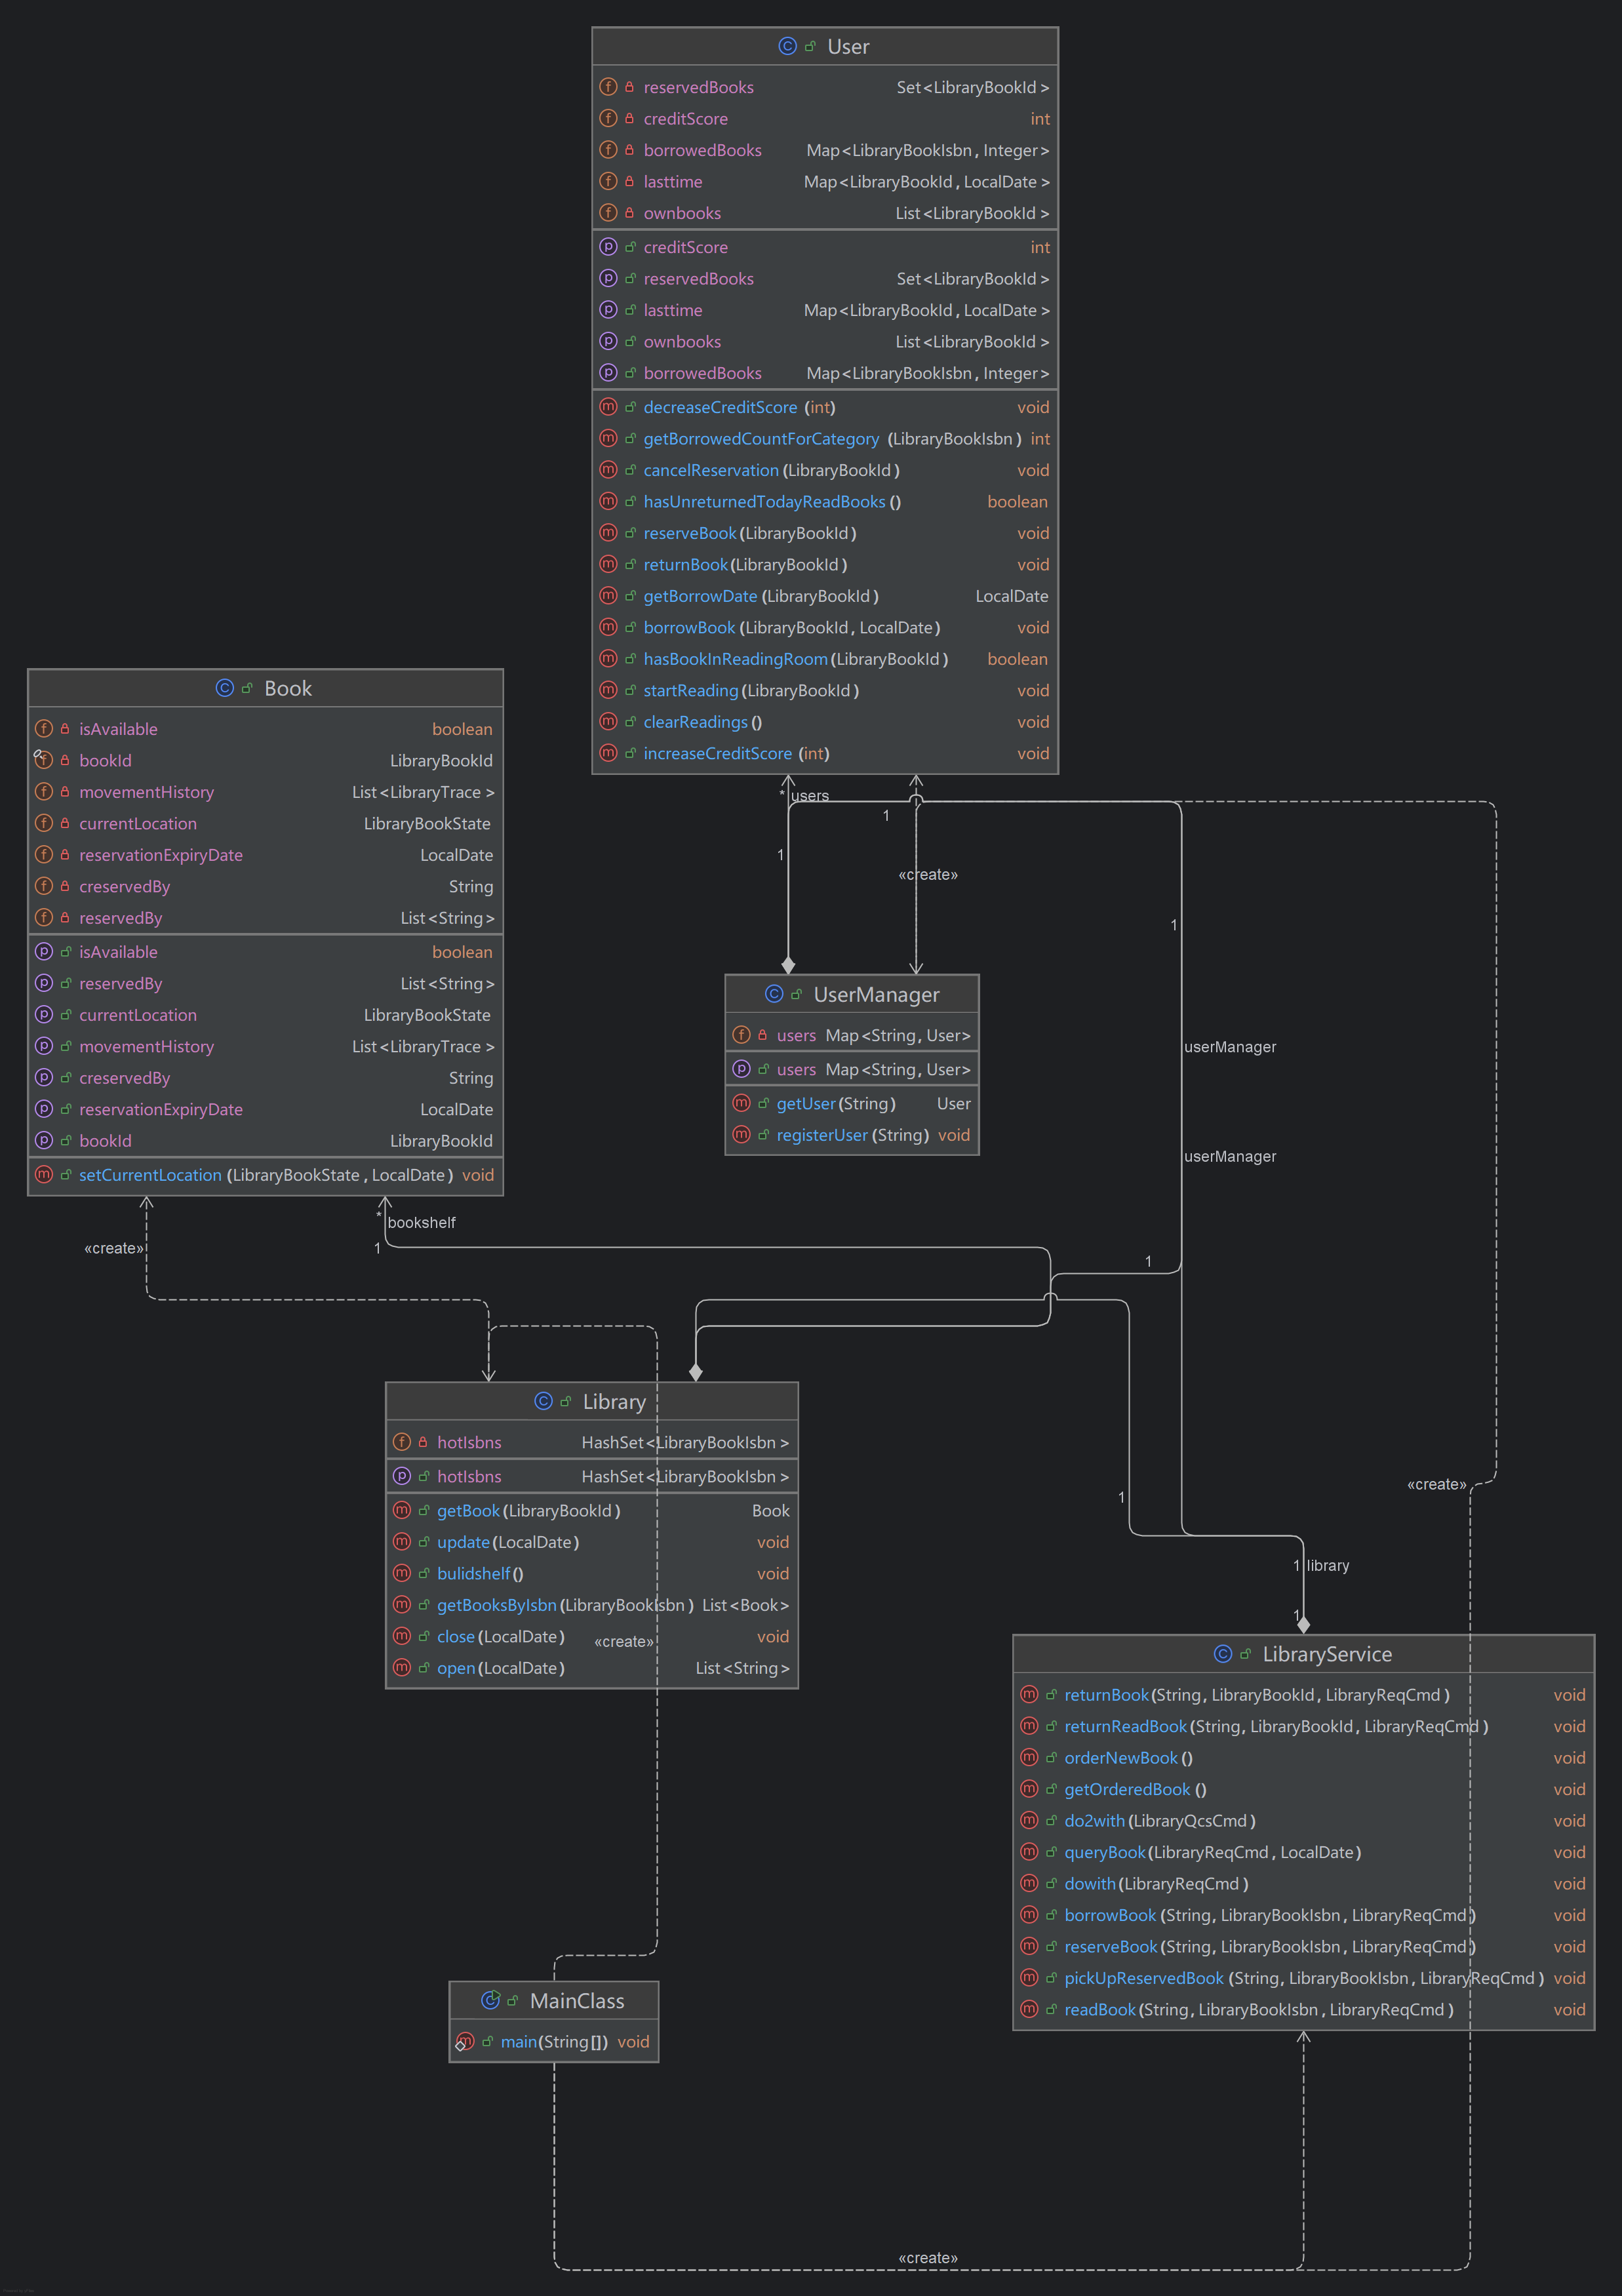Select the getBooksByIsbn method in Library
This screenshot has width=1622, height=2296.
click(496, 1605)
